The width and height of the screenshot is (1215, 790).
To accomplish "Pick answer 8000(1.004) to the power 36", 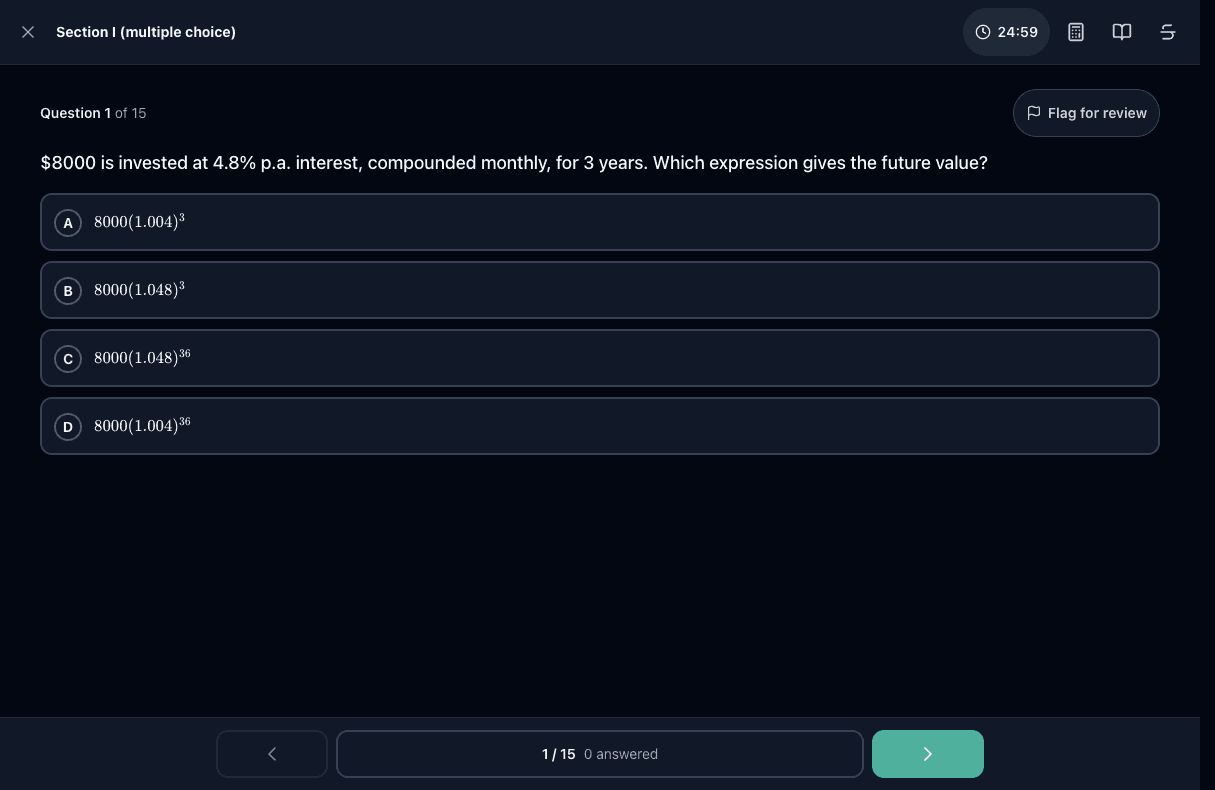I will coord(600,426).
